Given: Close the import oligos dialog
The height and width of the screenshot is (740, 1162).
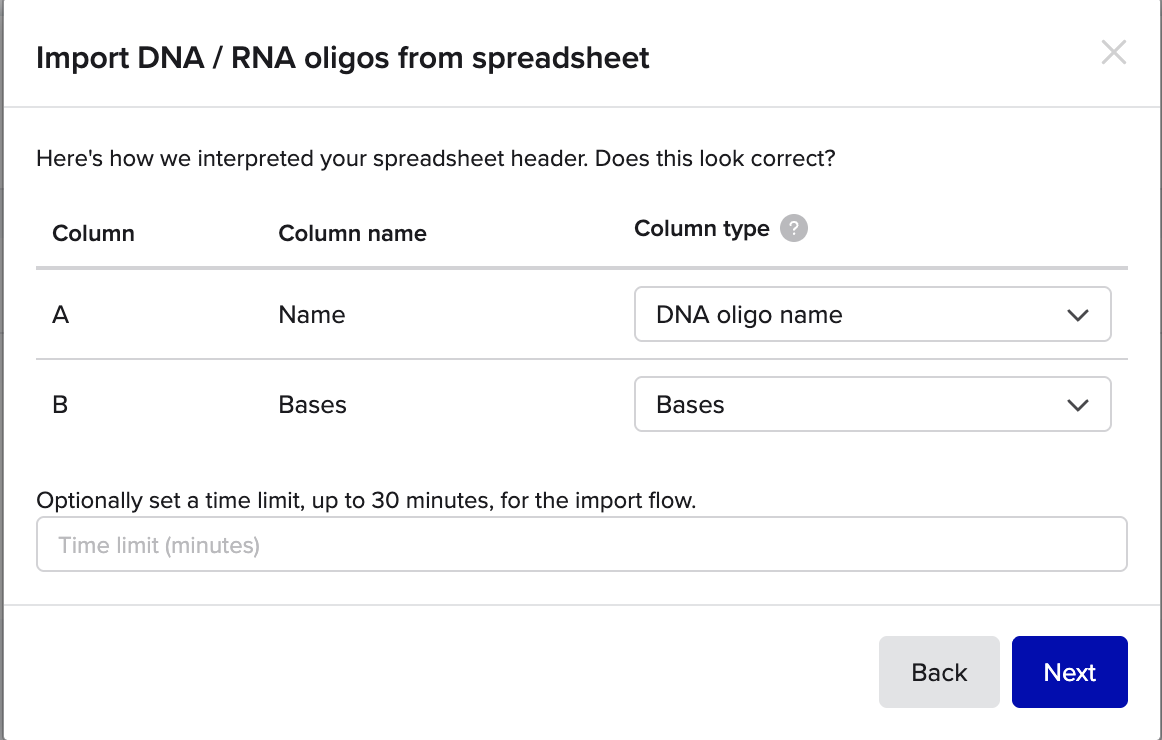Looking at the screenshot, I should [x=1113, y=53].
